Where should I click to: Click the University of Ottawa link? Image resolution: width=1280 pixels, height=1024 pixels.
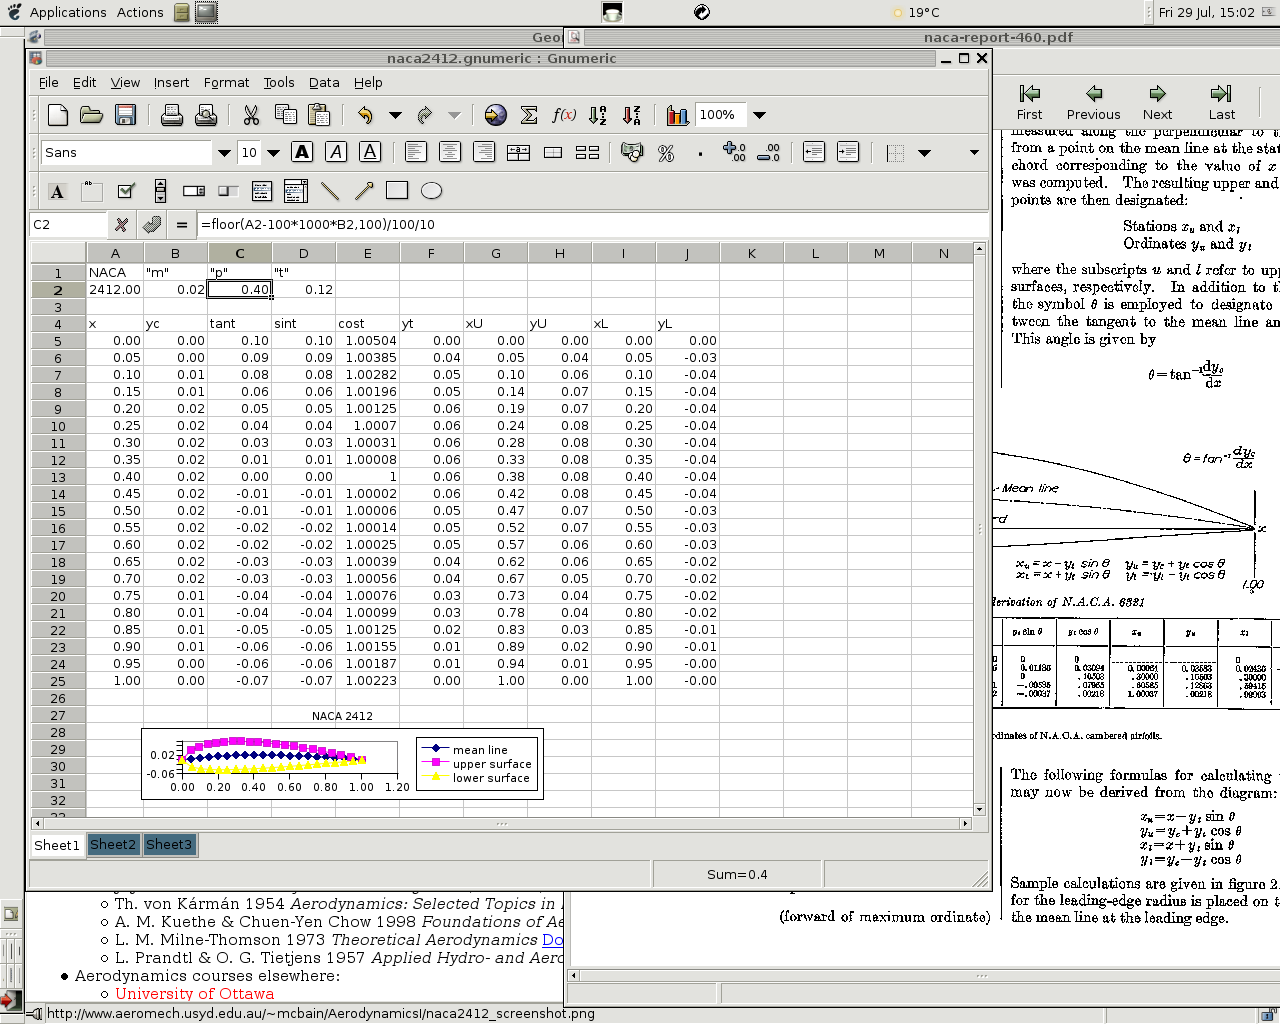[194, 993]
